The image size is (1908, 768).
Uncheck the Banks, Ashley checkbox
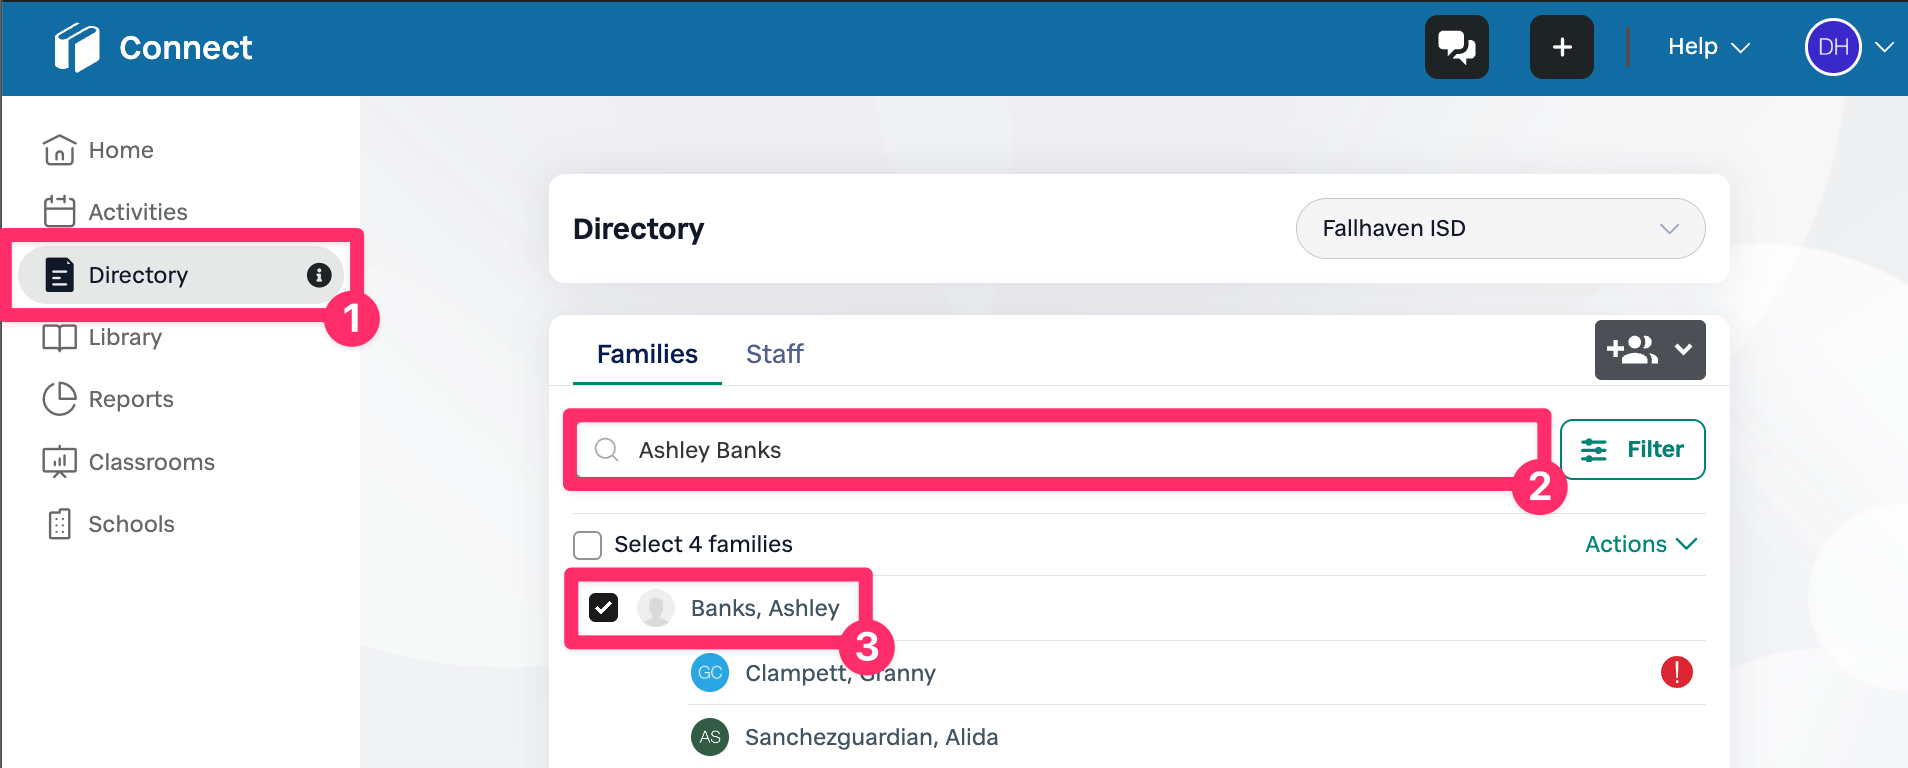point(604,608)
